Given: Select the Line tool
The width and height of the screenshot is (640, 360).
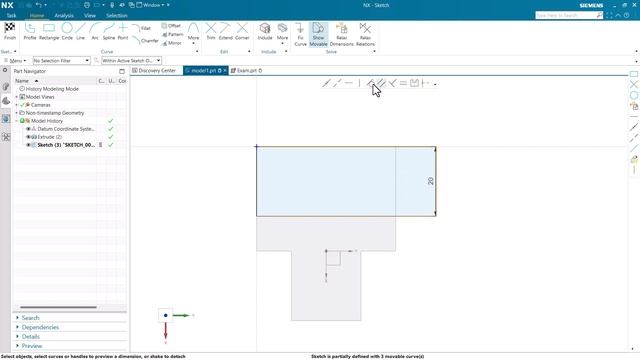Looking at the screenshot, I should pos(80,31).
